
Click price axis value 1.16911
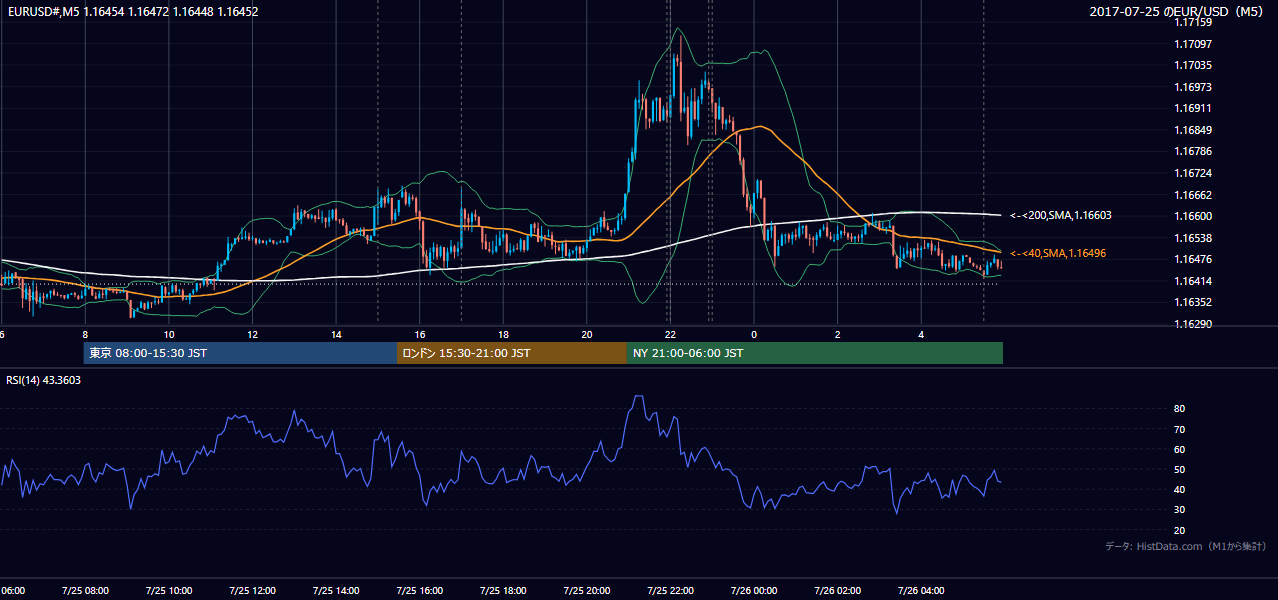1194,108
